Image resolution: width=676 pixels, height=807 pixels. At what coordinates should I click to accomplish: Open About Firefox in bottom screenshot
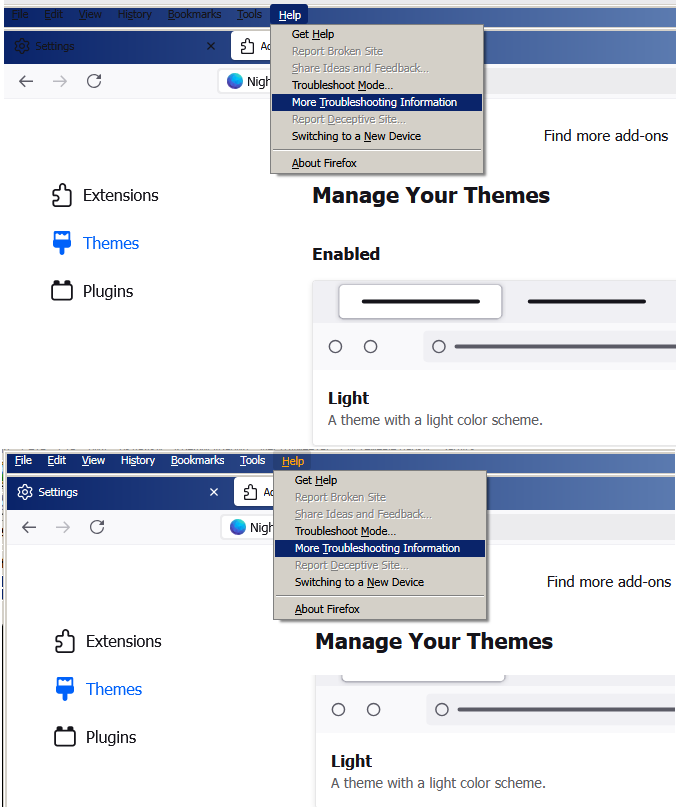[x=380, y=609]
